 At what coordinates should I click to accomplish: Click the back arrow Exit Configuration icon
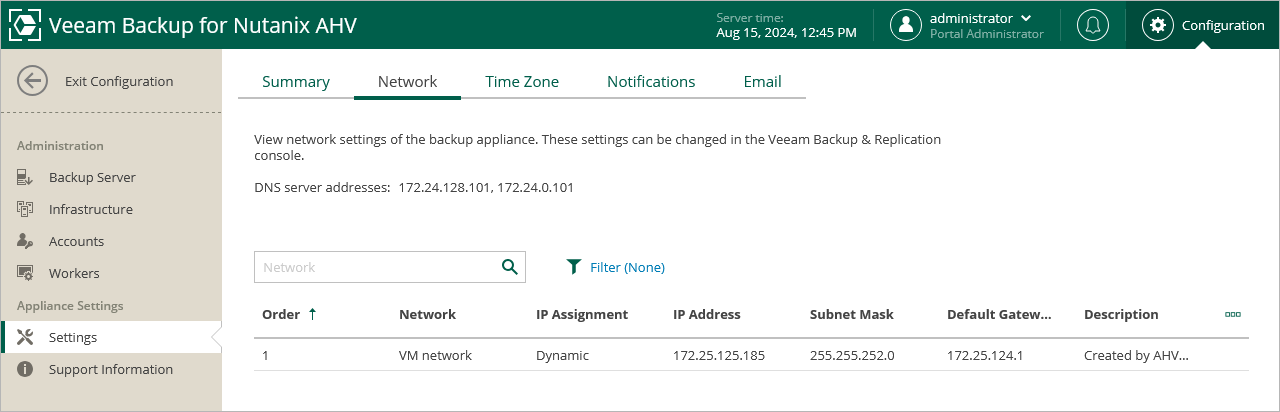33,82
